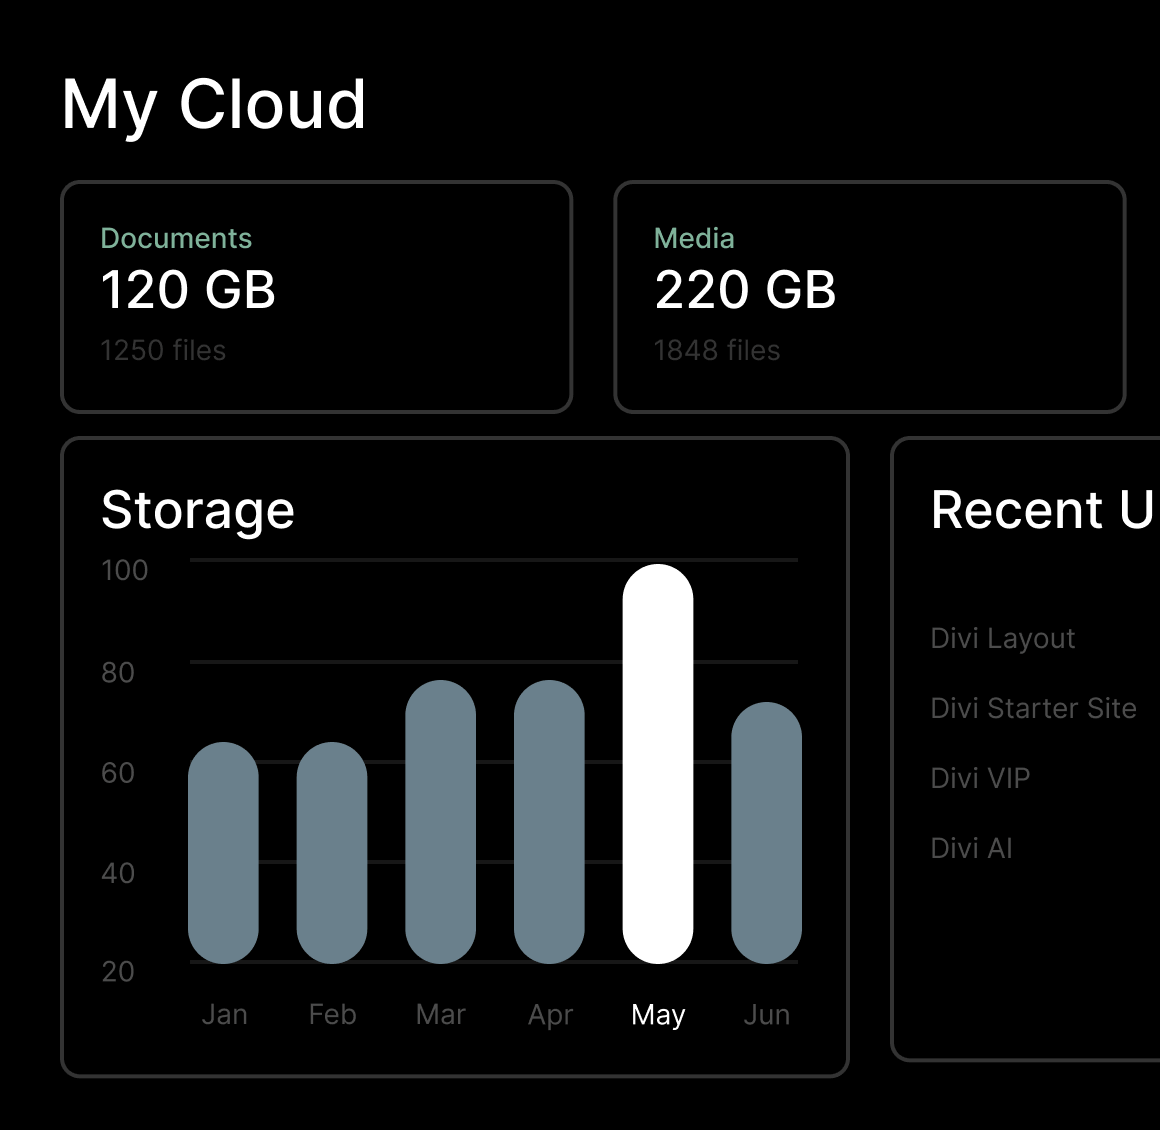
Task: Click the white May storage bar
Action: click(x=657, y=764)
